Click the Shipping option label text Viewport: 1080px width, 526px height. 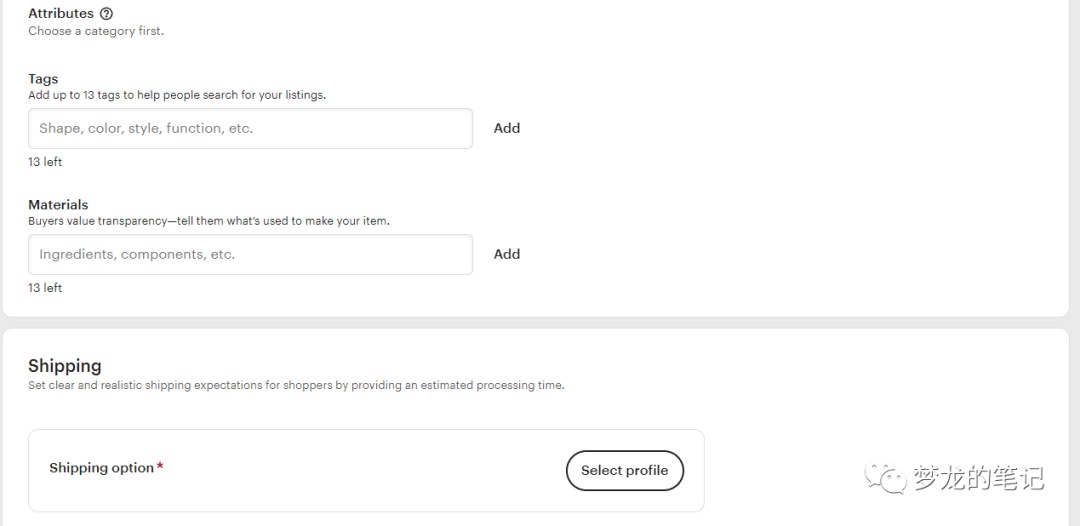coord(101,468)
